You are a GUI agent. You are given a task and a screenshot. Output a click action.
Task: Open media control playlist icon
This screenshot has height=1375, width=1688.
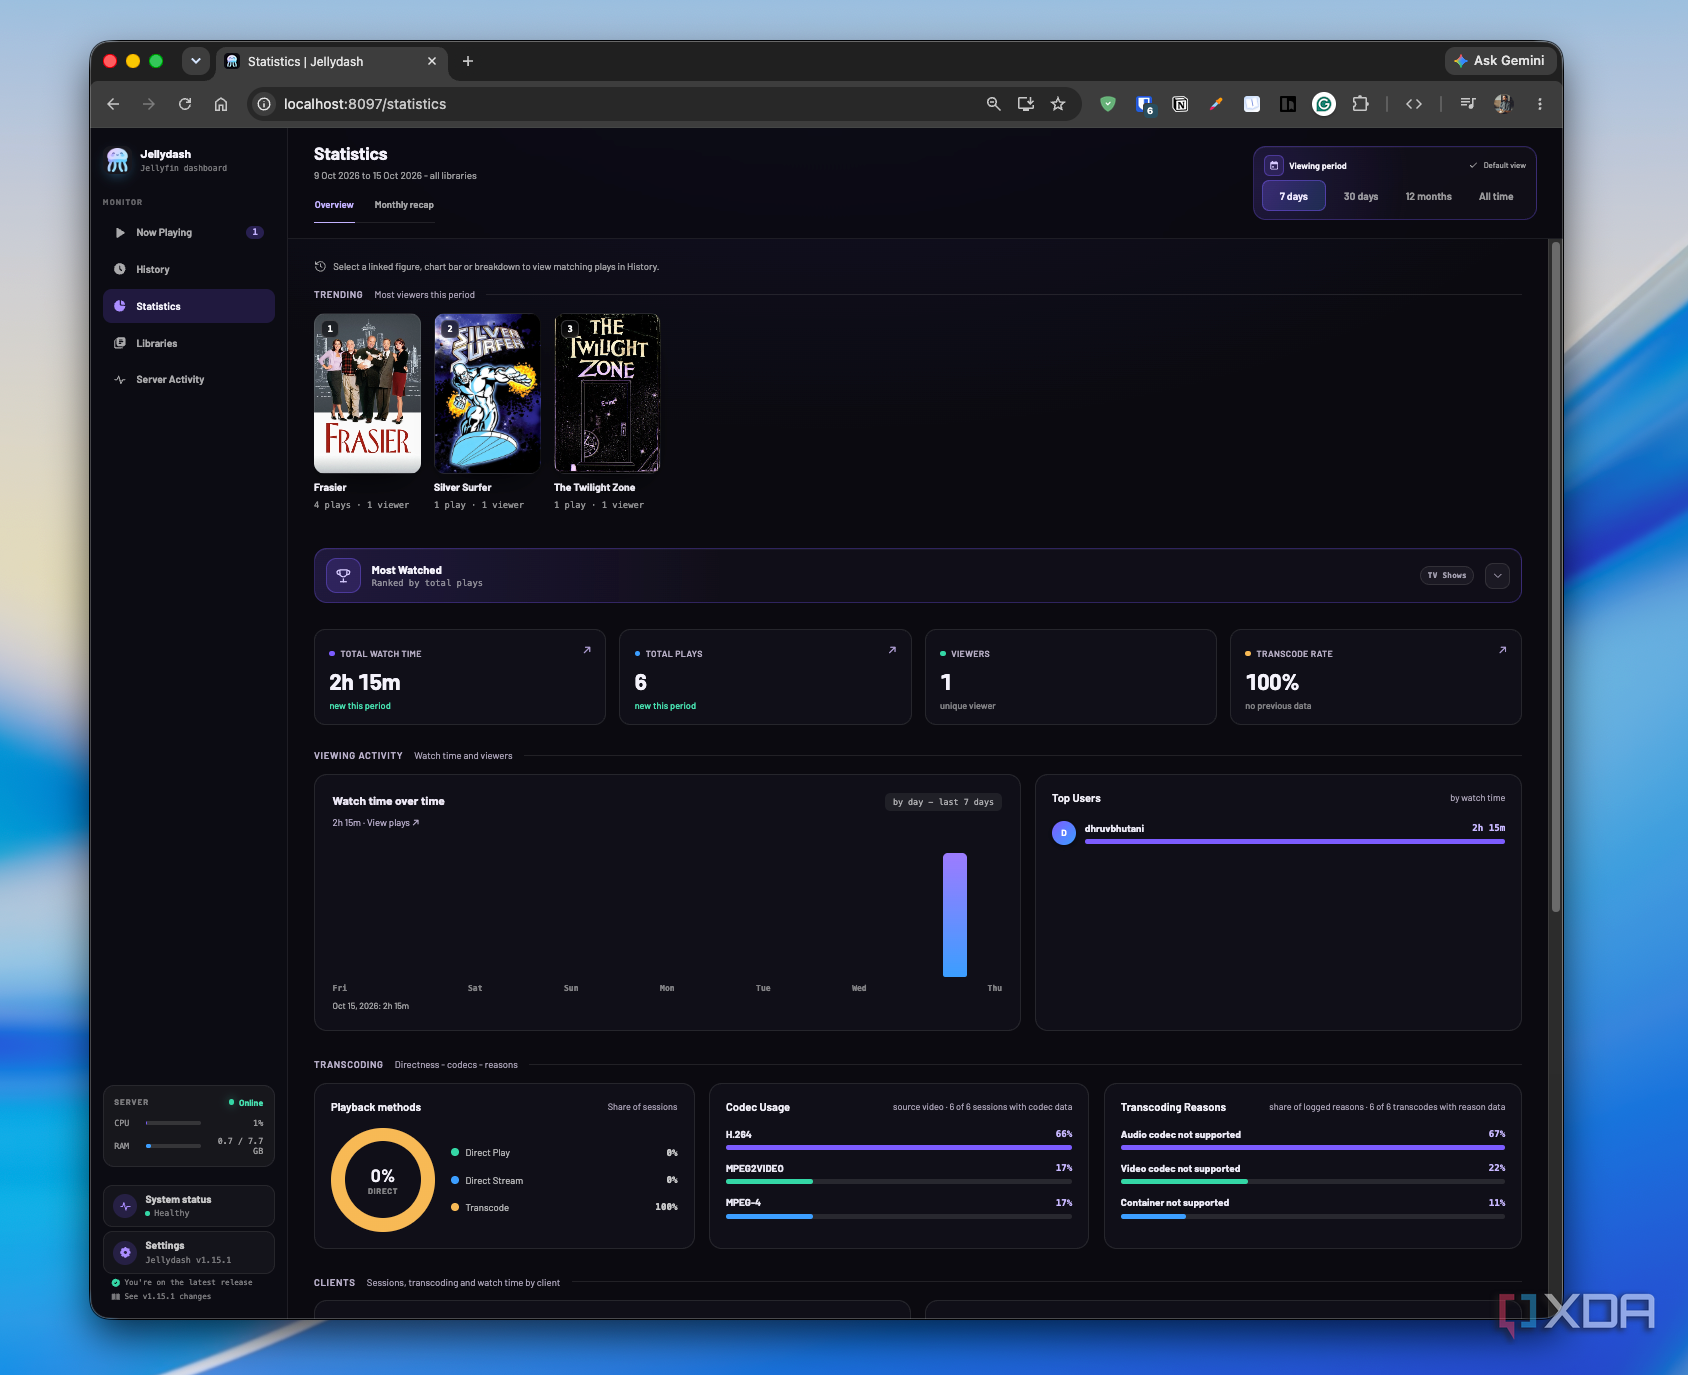point(1468,104)
